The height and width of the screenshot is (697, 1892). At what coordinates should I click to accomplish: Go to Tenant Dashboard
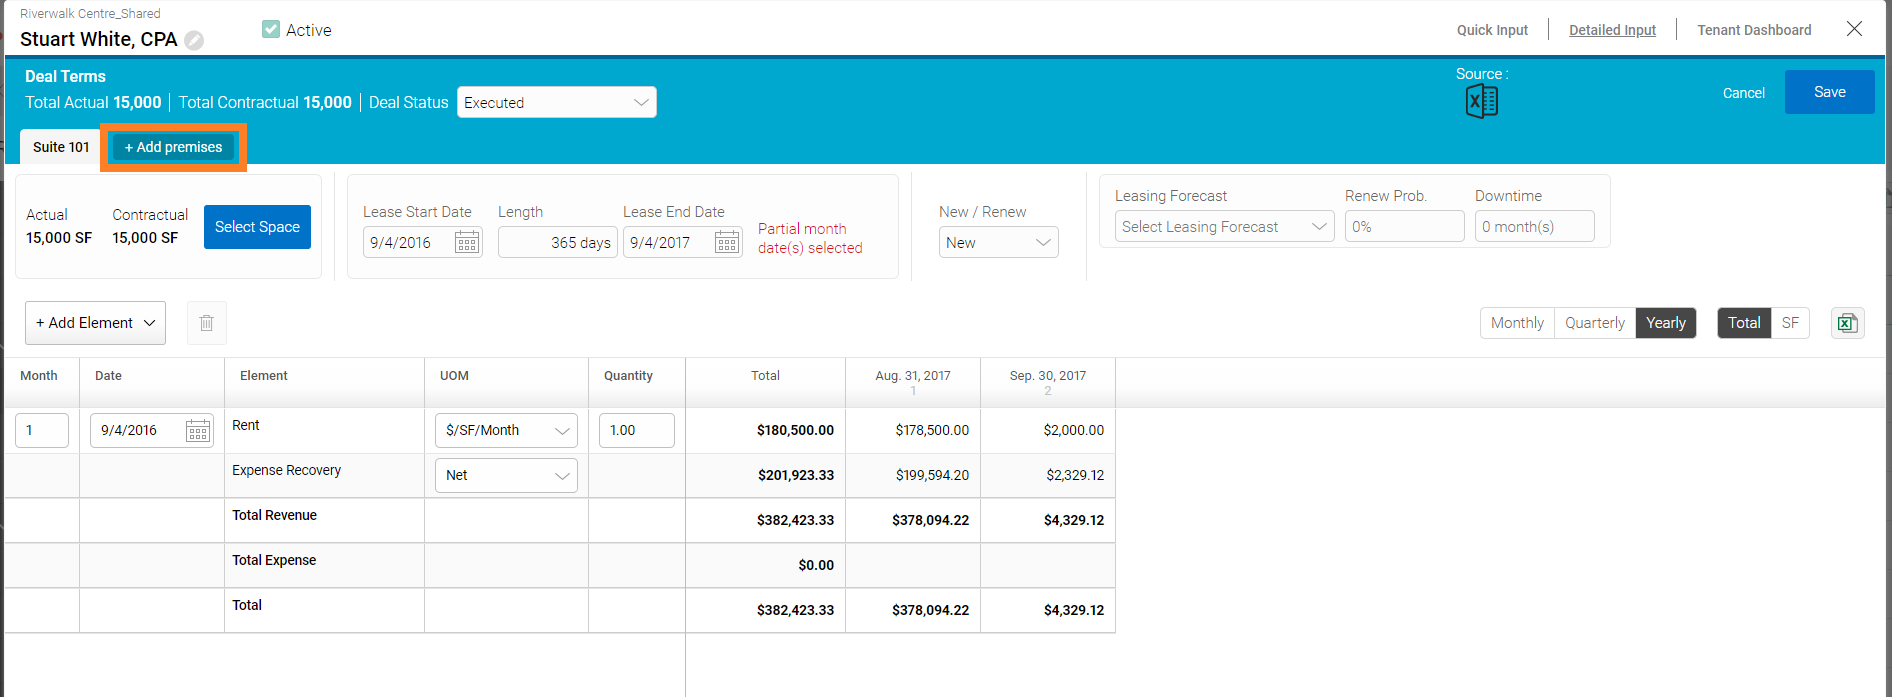[x=1753, y=30]
